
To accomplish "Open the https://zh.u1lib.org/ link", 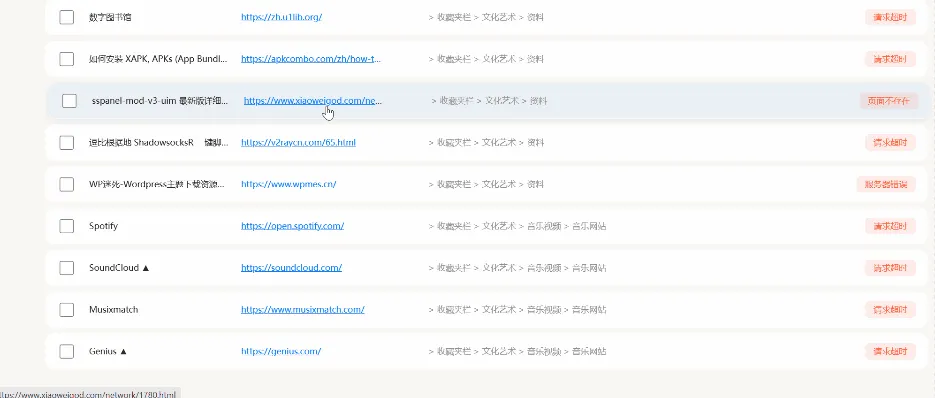I will pos(281,17).
